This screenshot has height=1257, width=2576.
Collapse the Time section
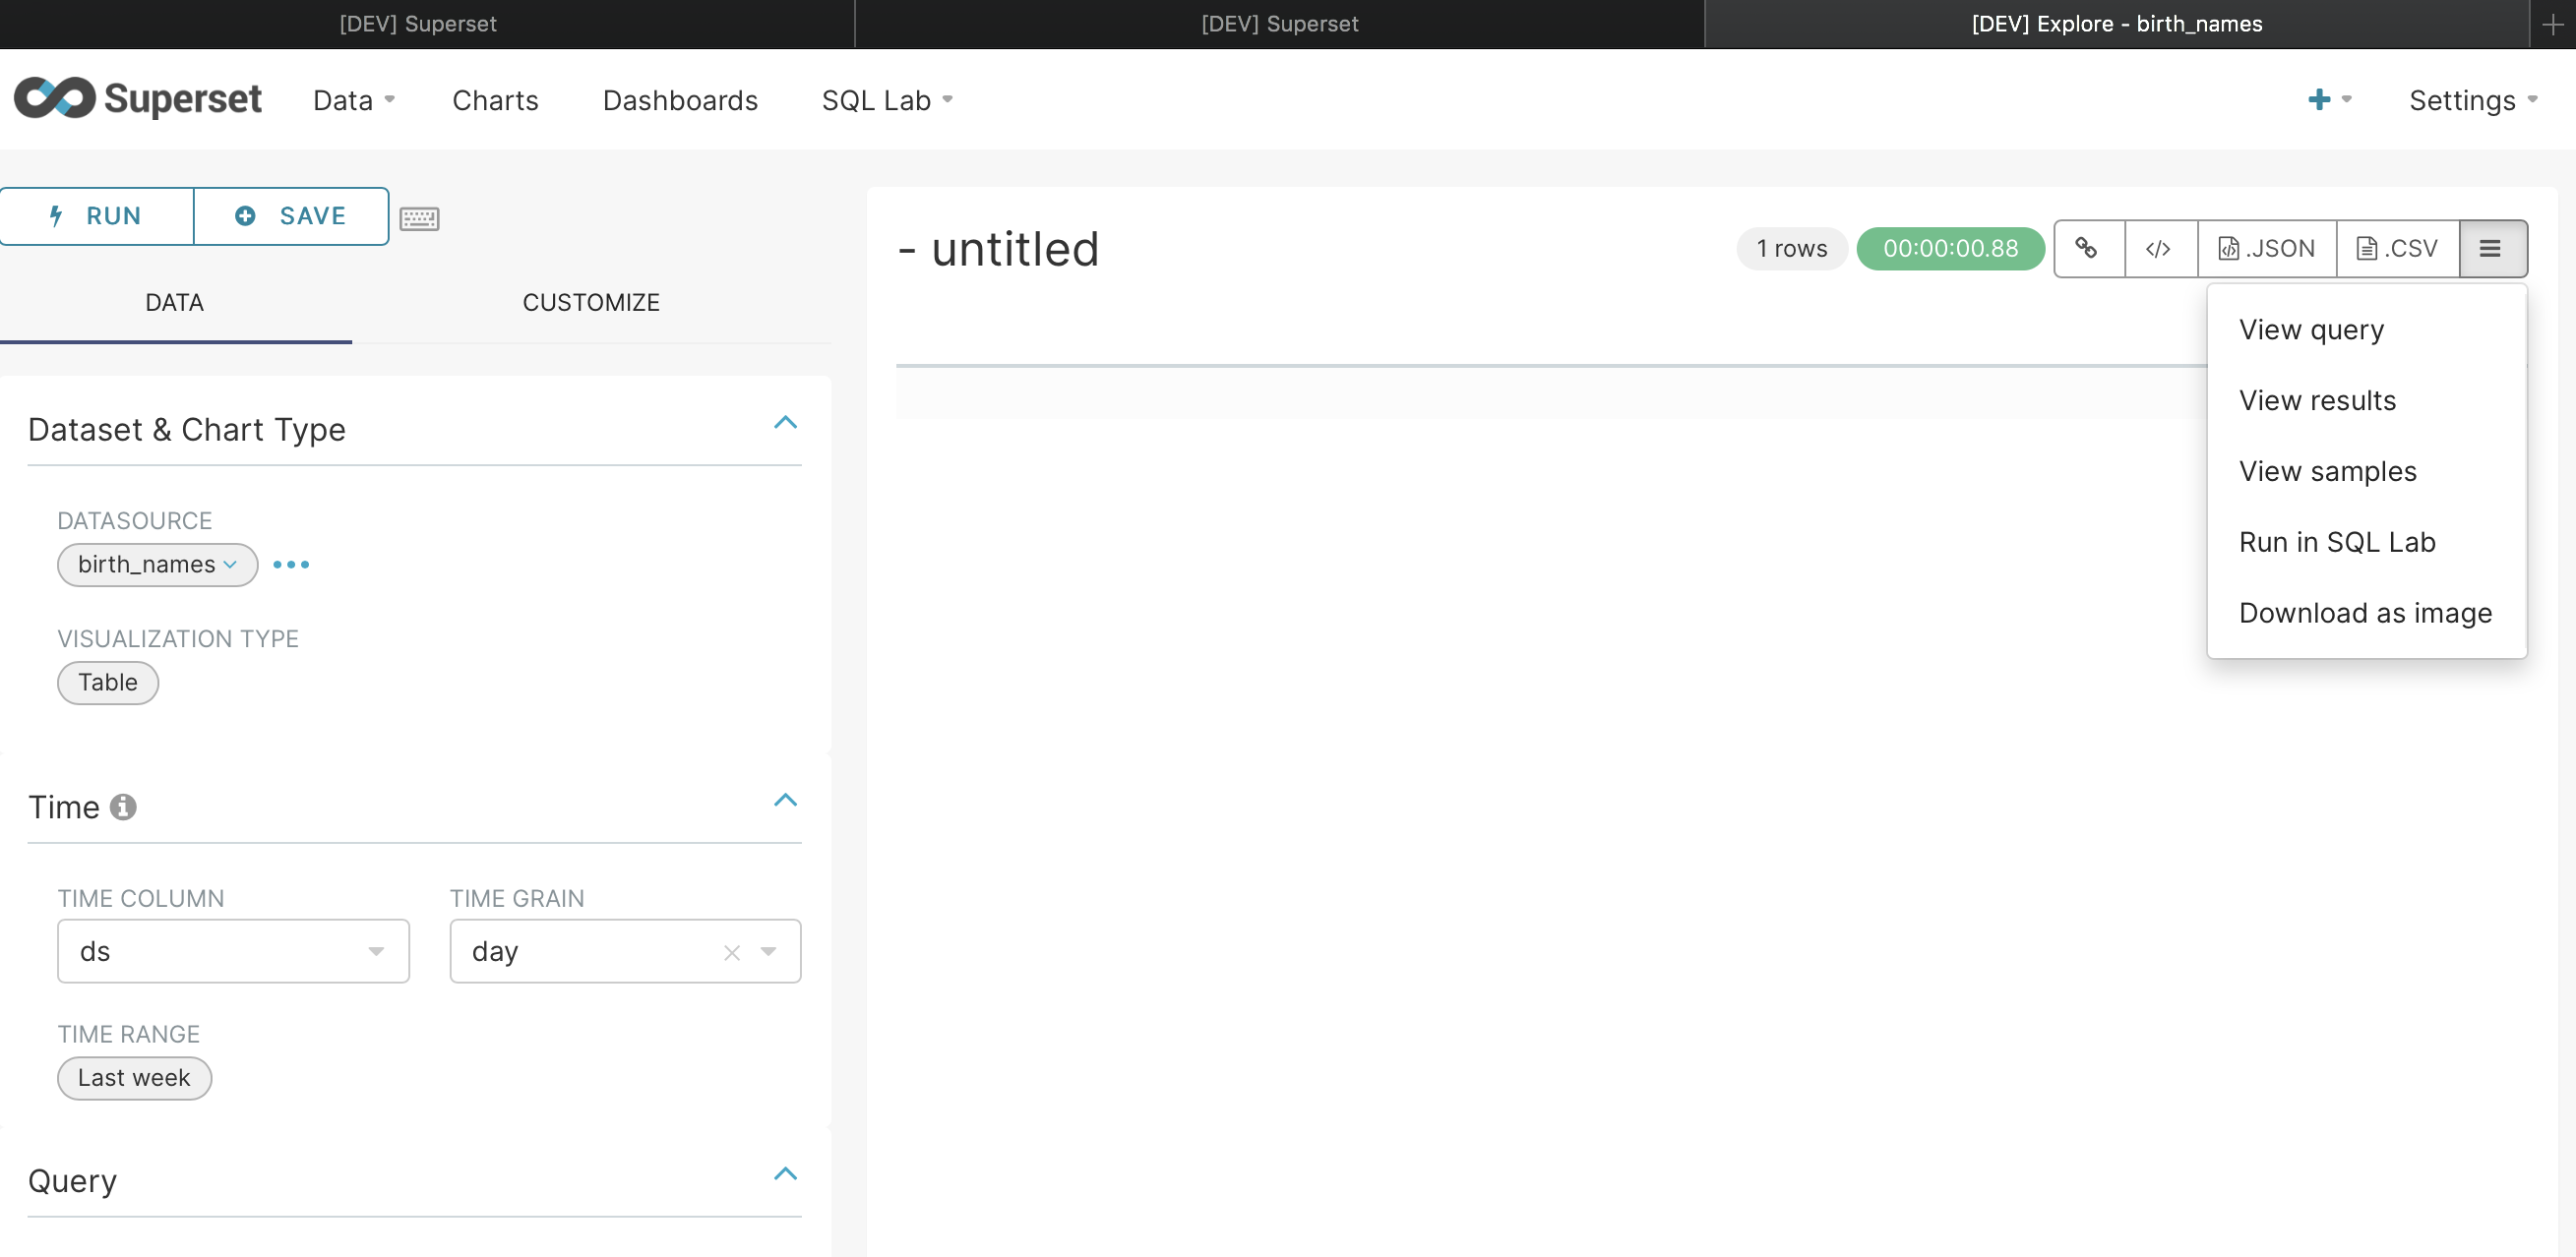(785, 800)
